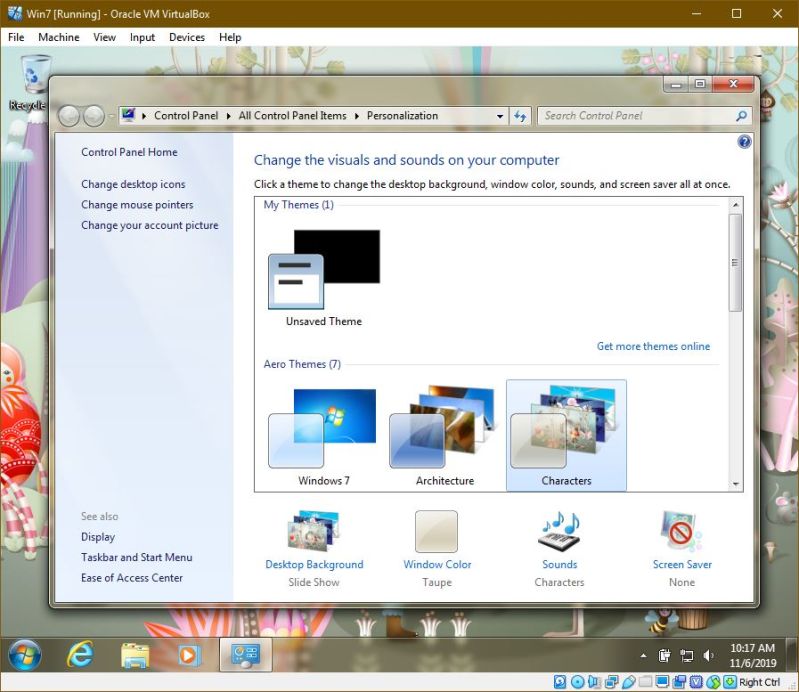The height and width of the screenshot is (692, 799).
Task: Open Ease of Access Center link
Action: click(x=131, y=577)
